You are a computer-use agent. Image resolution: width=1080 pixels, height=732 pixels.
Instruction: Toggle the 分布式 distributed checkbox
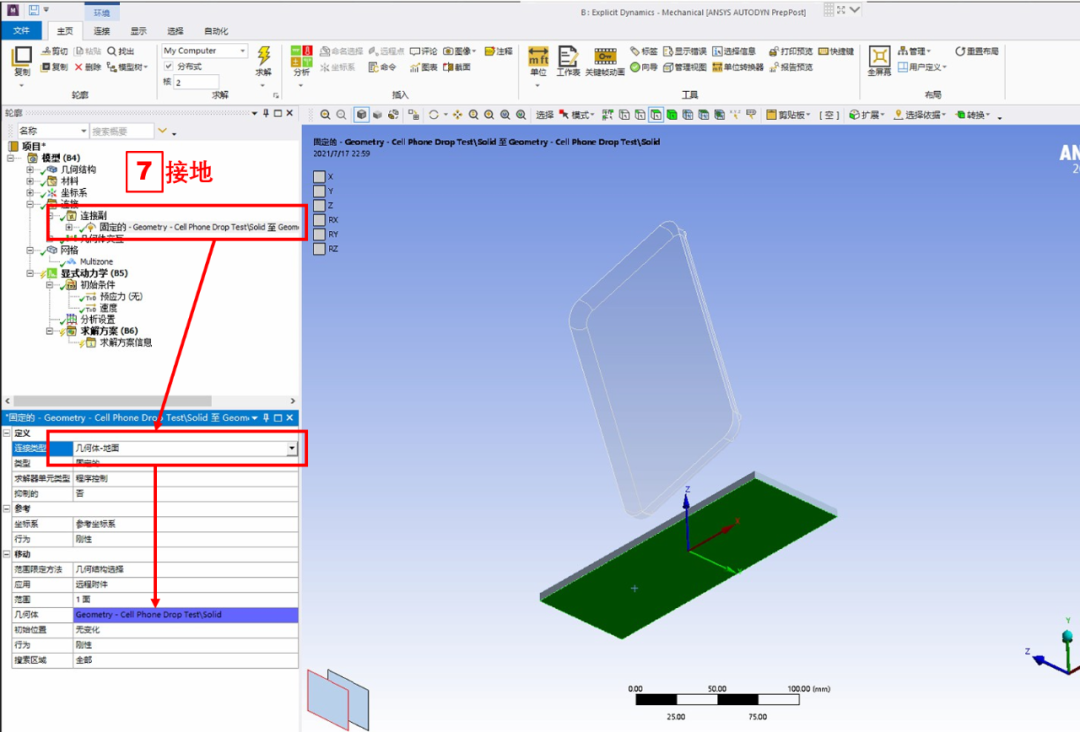[x=169, y=66]
